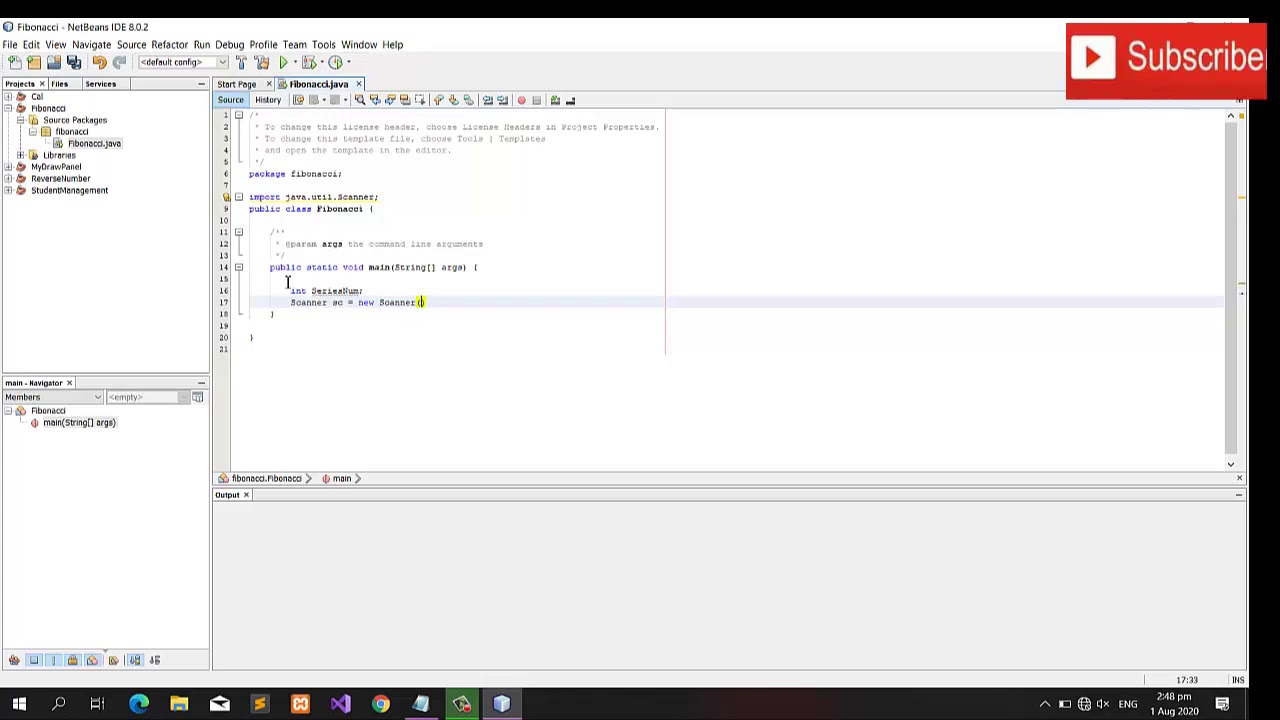Open Google Chrome from the taskbar
The width and height of the screenshot is (1280, 720).
pos(381,704)
